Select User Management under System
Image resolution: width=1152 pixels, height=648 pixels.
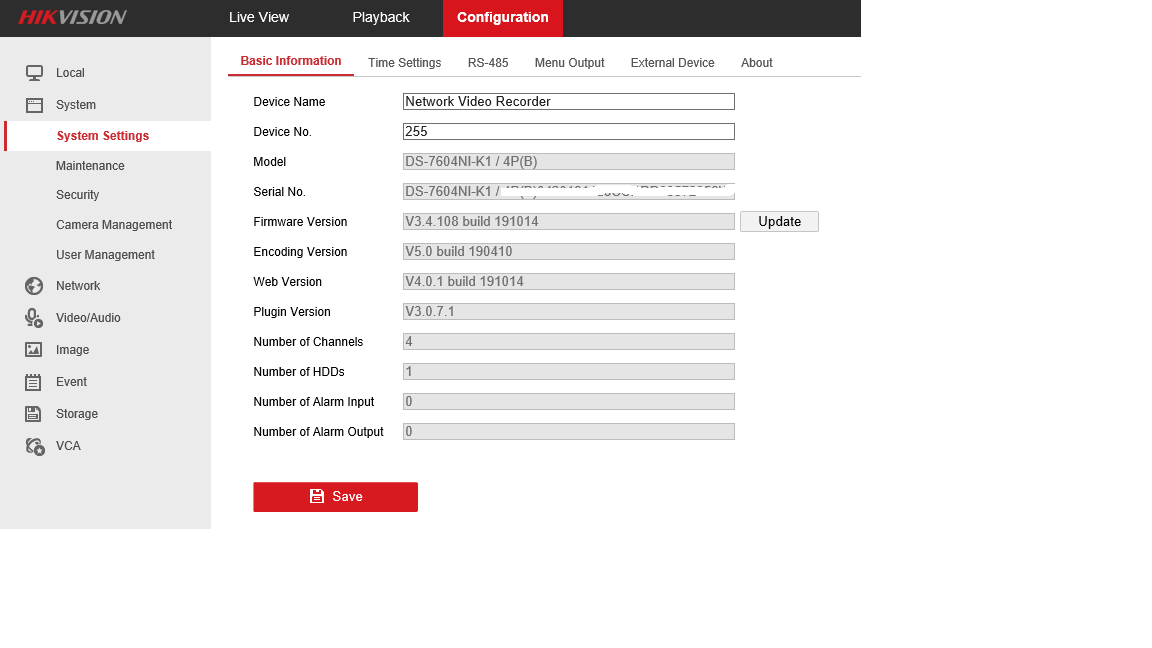[x=105, y=255]
